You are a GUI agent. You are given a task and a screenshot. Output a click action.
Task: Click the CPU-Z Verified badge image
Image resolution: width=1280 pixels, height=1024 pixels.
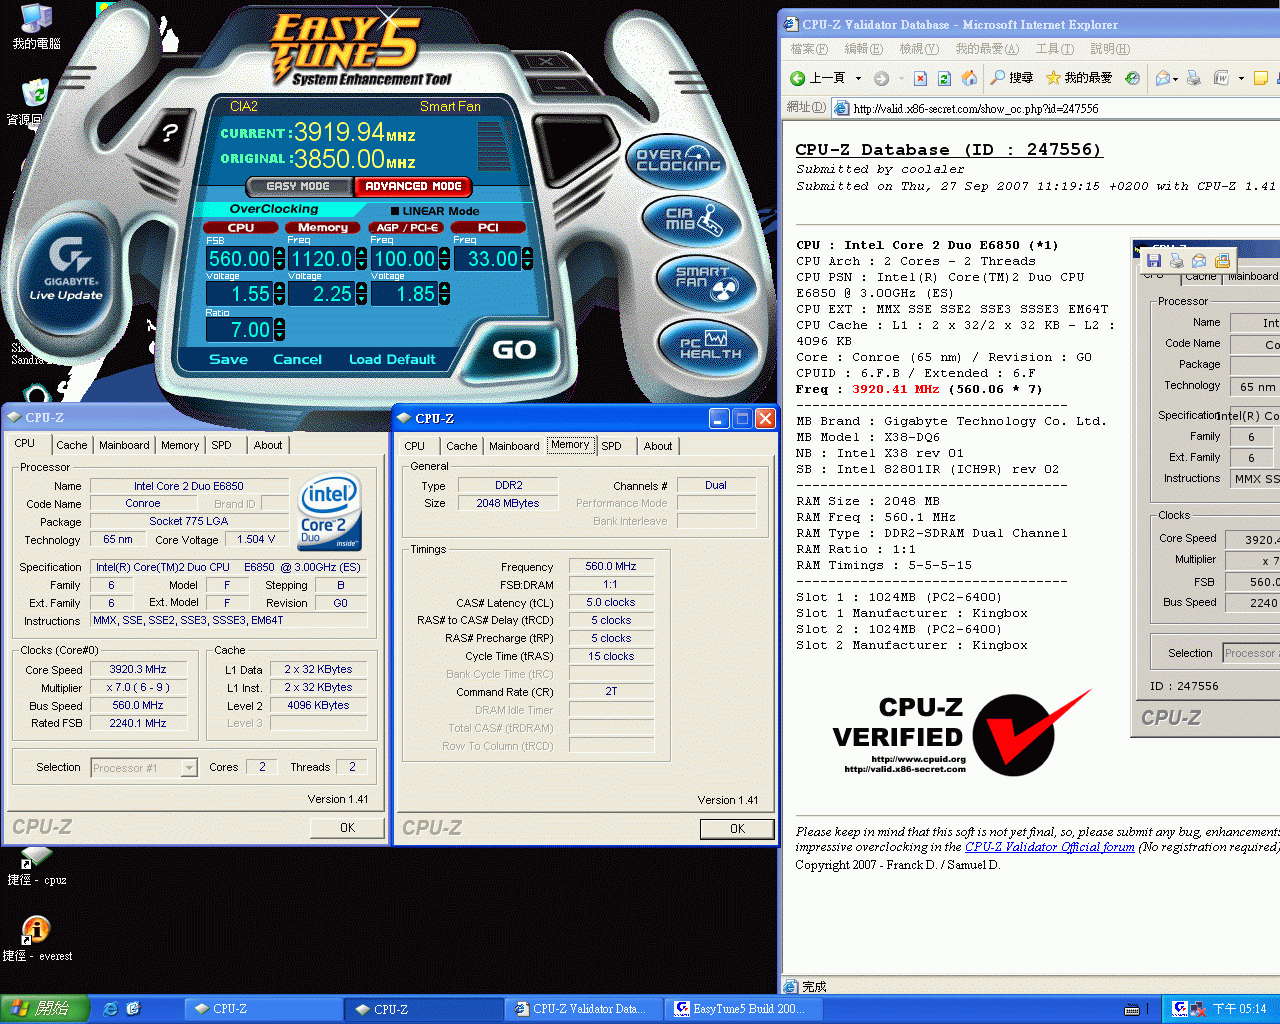pos(961,733)
